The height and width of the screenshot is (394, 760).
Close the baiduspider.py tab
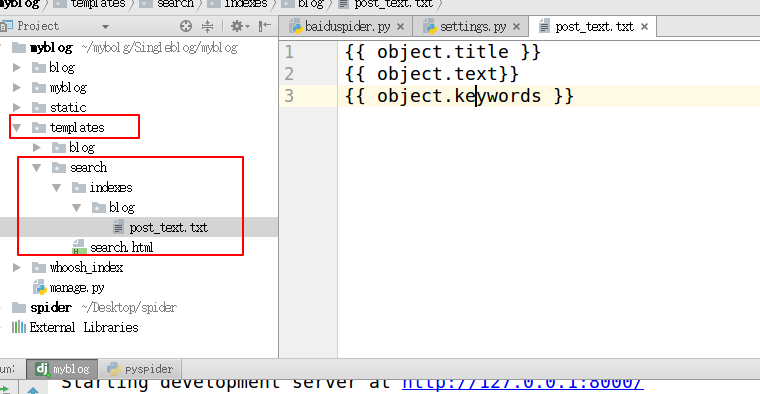[400, 27]
